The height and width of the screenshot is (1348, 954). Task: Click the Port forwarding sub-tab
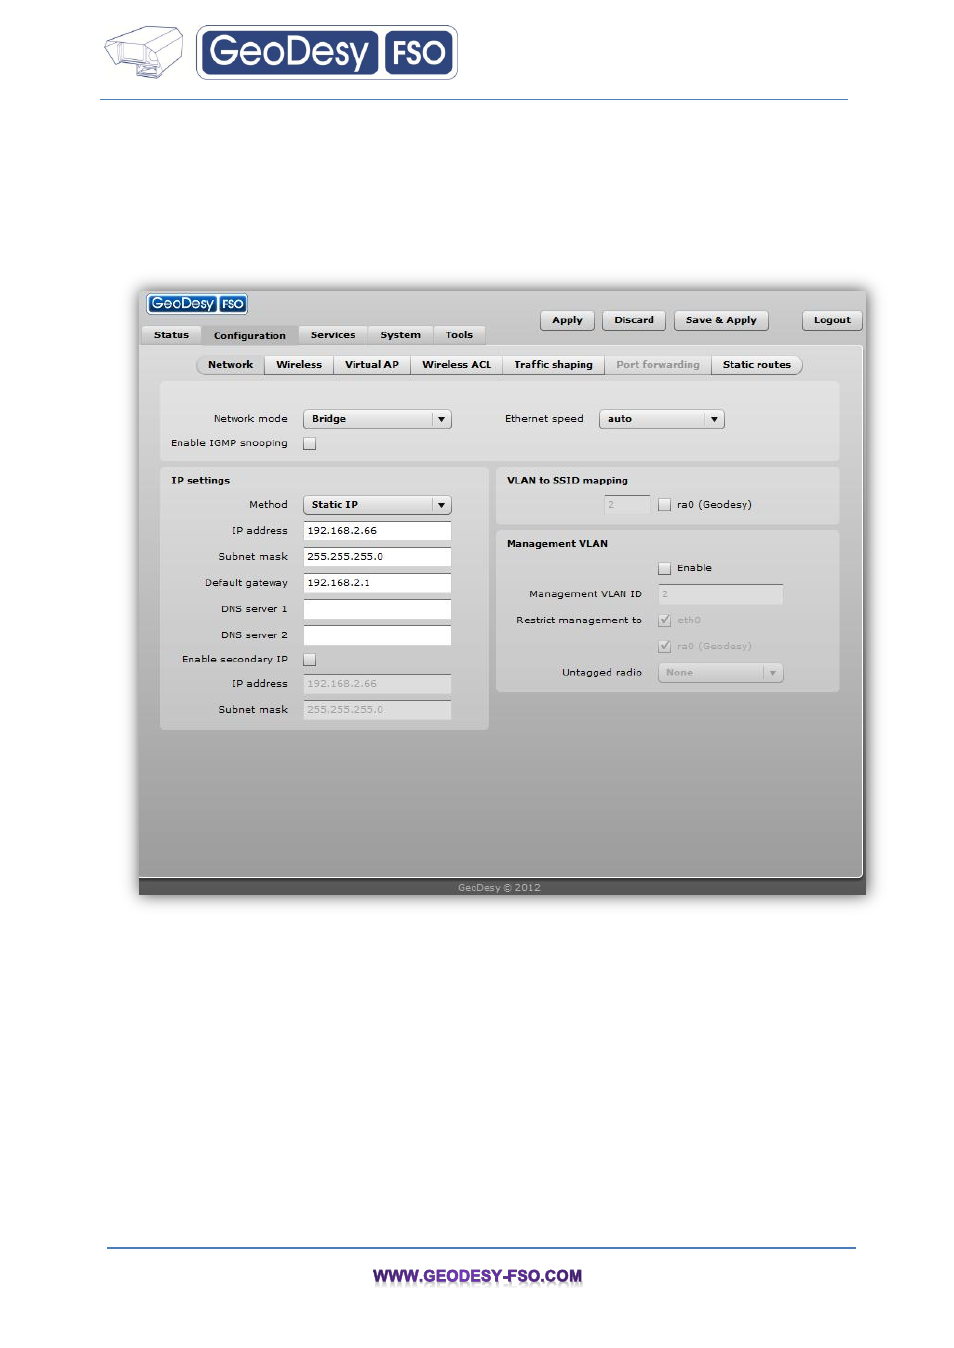click(658, 365)
